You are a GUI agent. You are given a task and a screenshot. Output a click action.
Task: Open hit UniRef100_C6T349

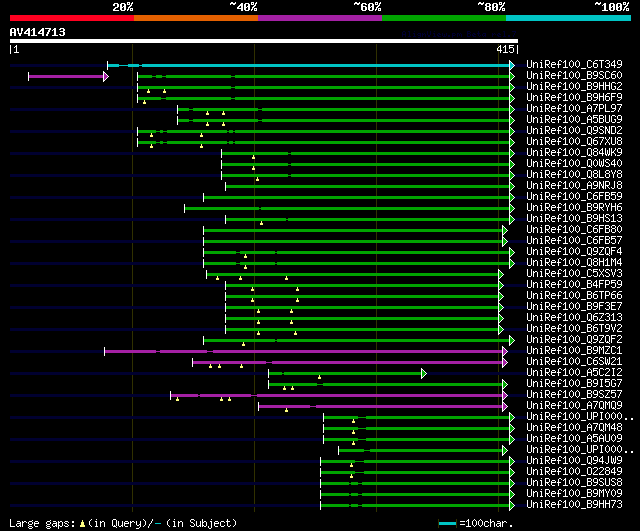(574, 64)
